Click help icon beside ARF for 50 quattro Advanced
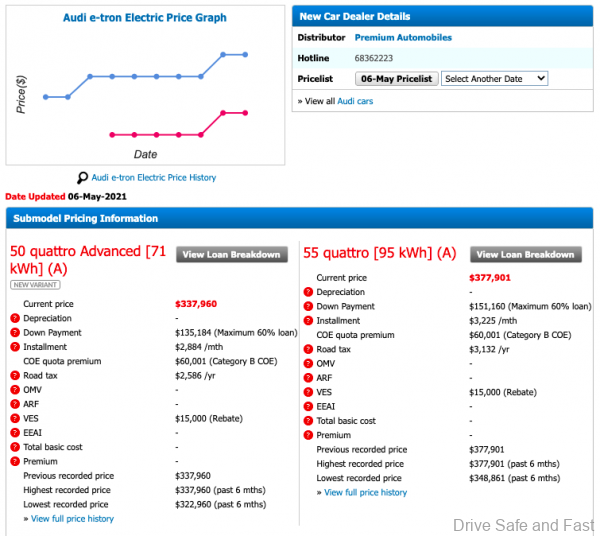Viewport: 600px width, 536px height. 15,404
